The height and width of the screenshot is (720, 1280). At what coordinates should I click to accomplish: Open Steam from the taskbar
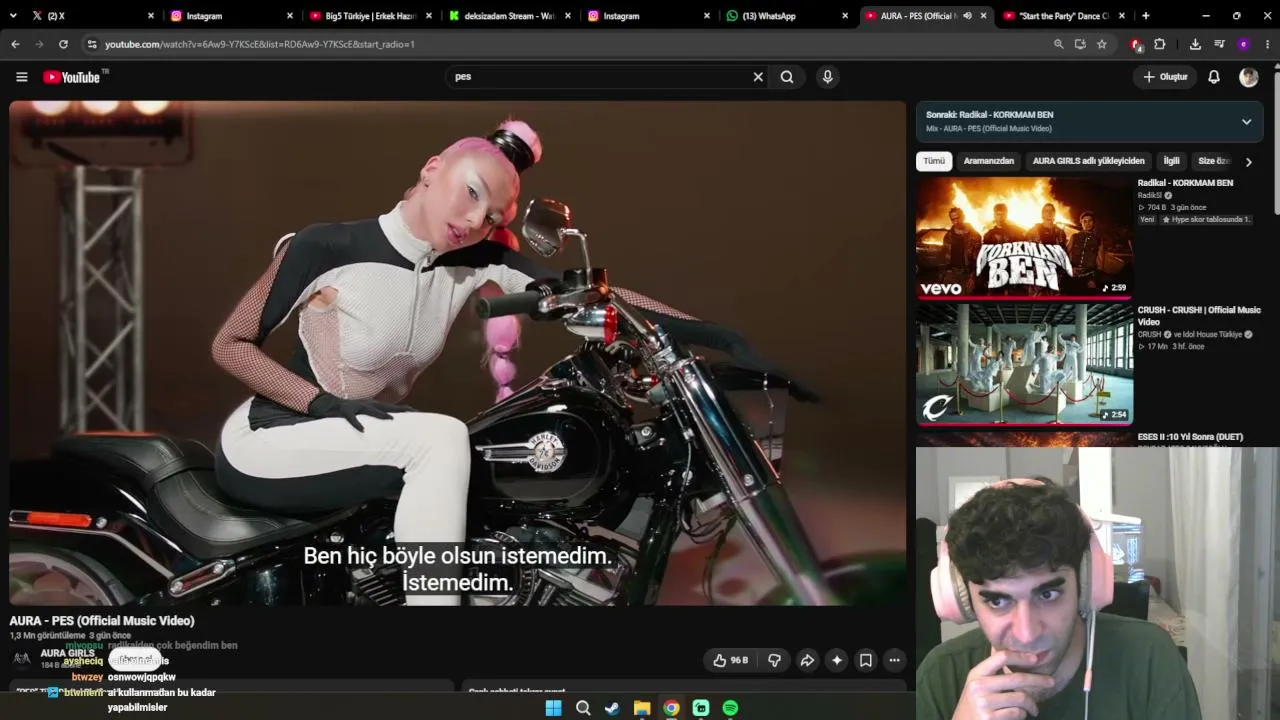(x=612, y=708)
